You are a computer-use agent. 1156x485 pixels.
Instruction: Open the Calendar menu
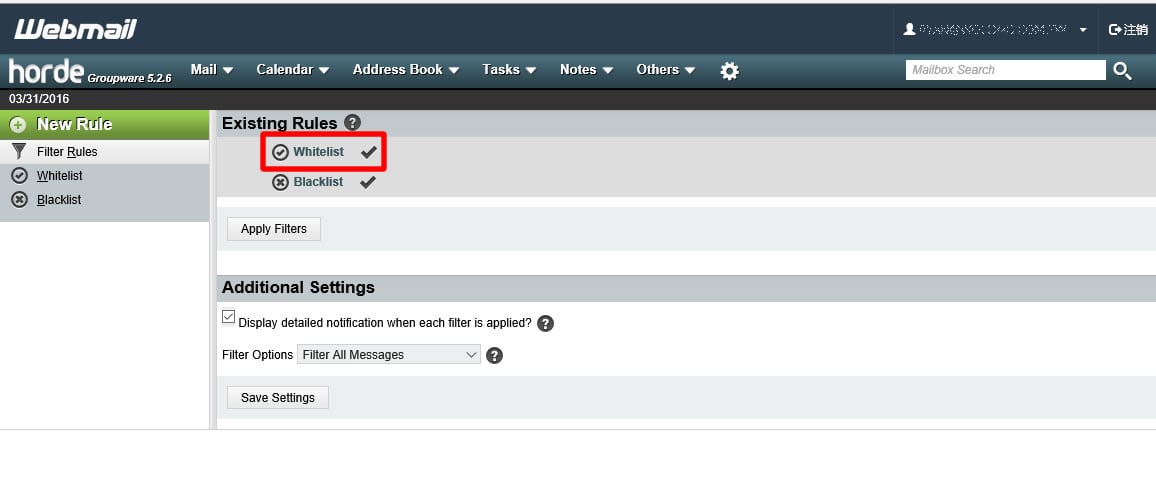(292, 70)
